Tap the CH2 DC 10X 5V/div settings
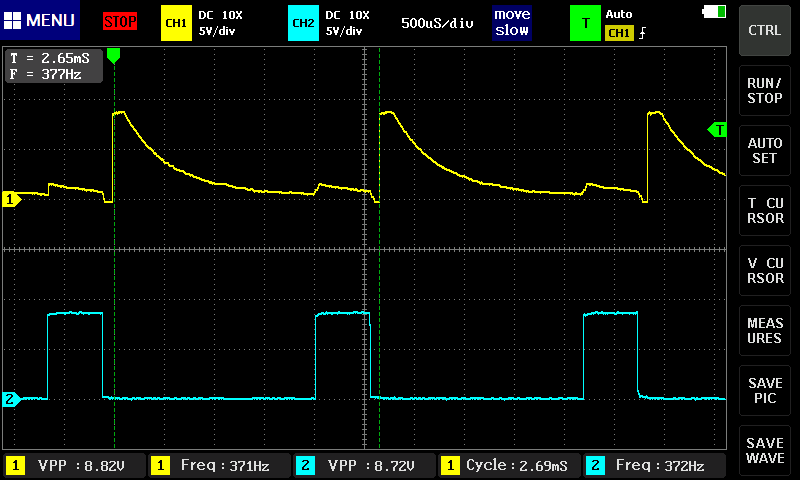The width and height of the screenshot is (800, 480). coord(347,23)
